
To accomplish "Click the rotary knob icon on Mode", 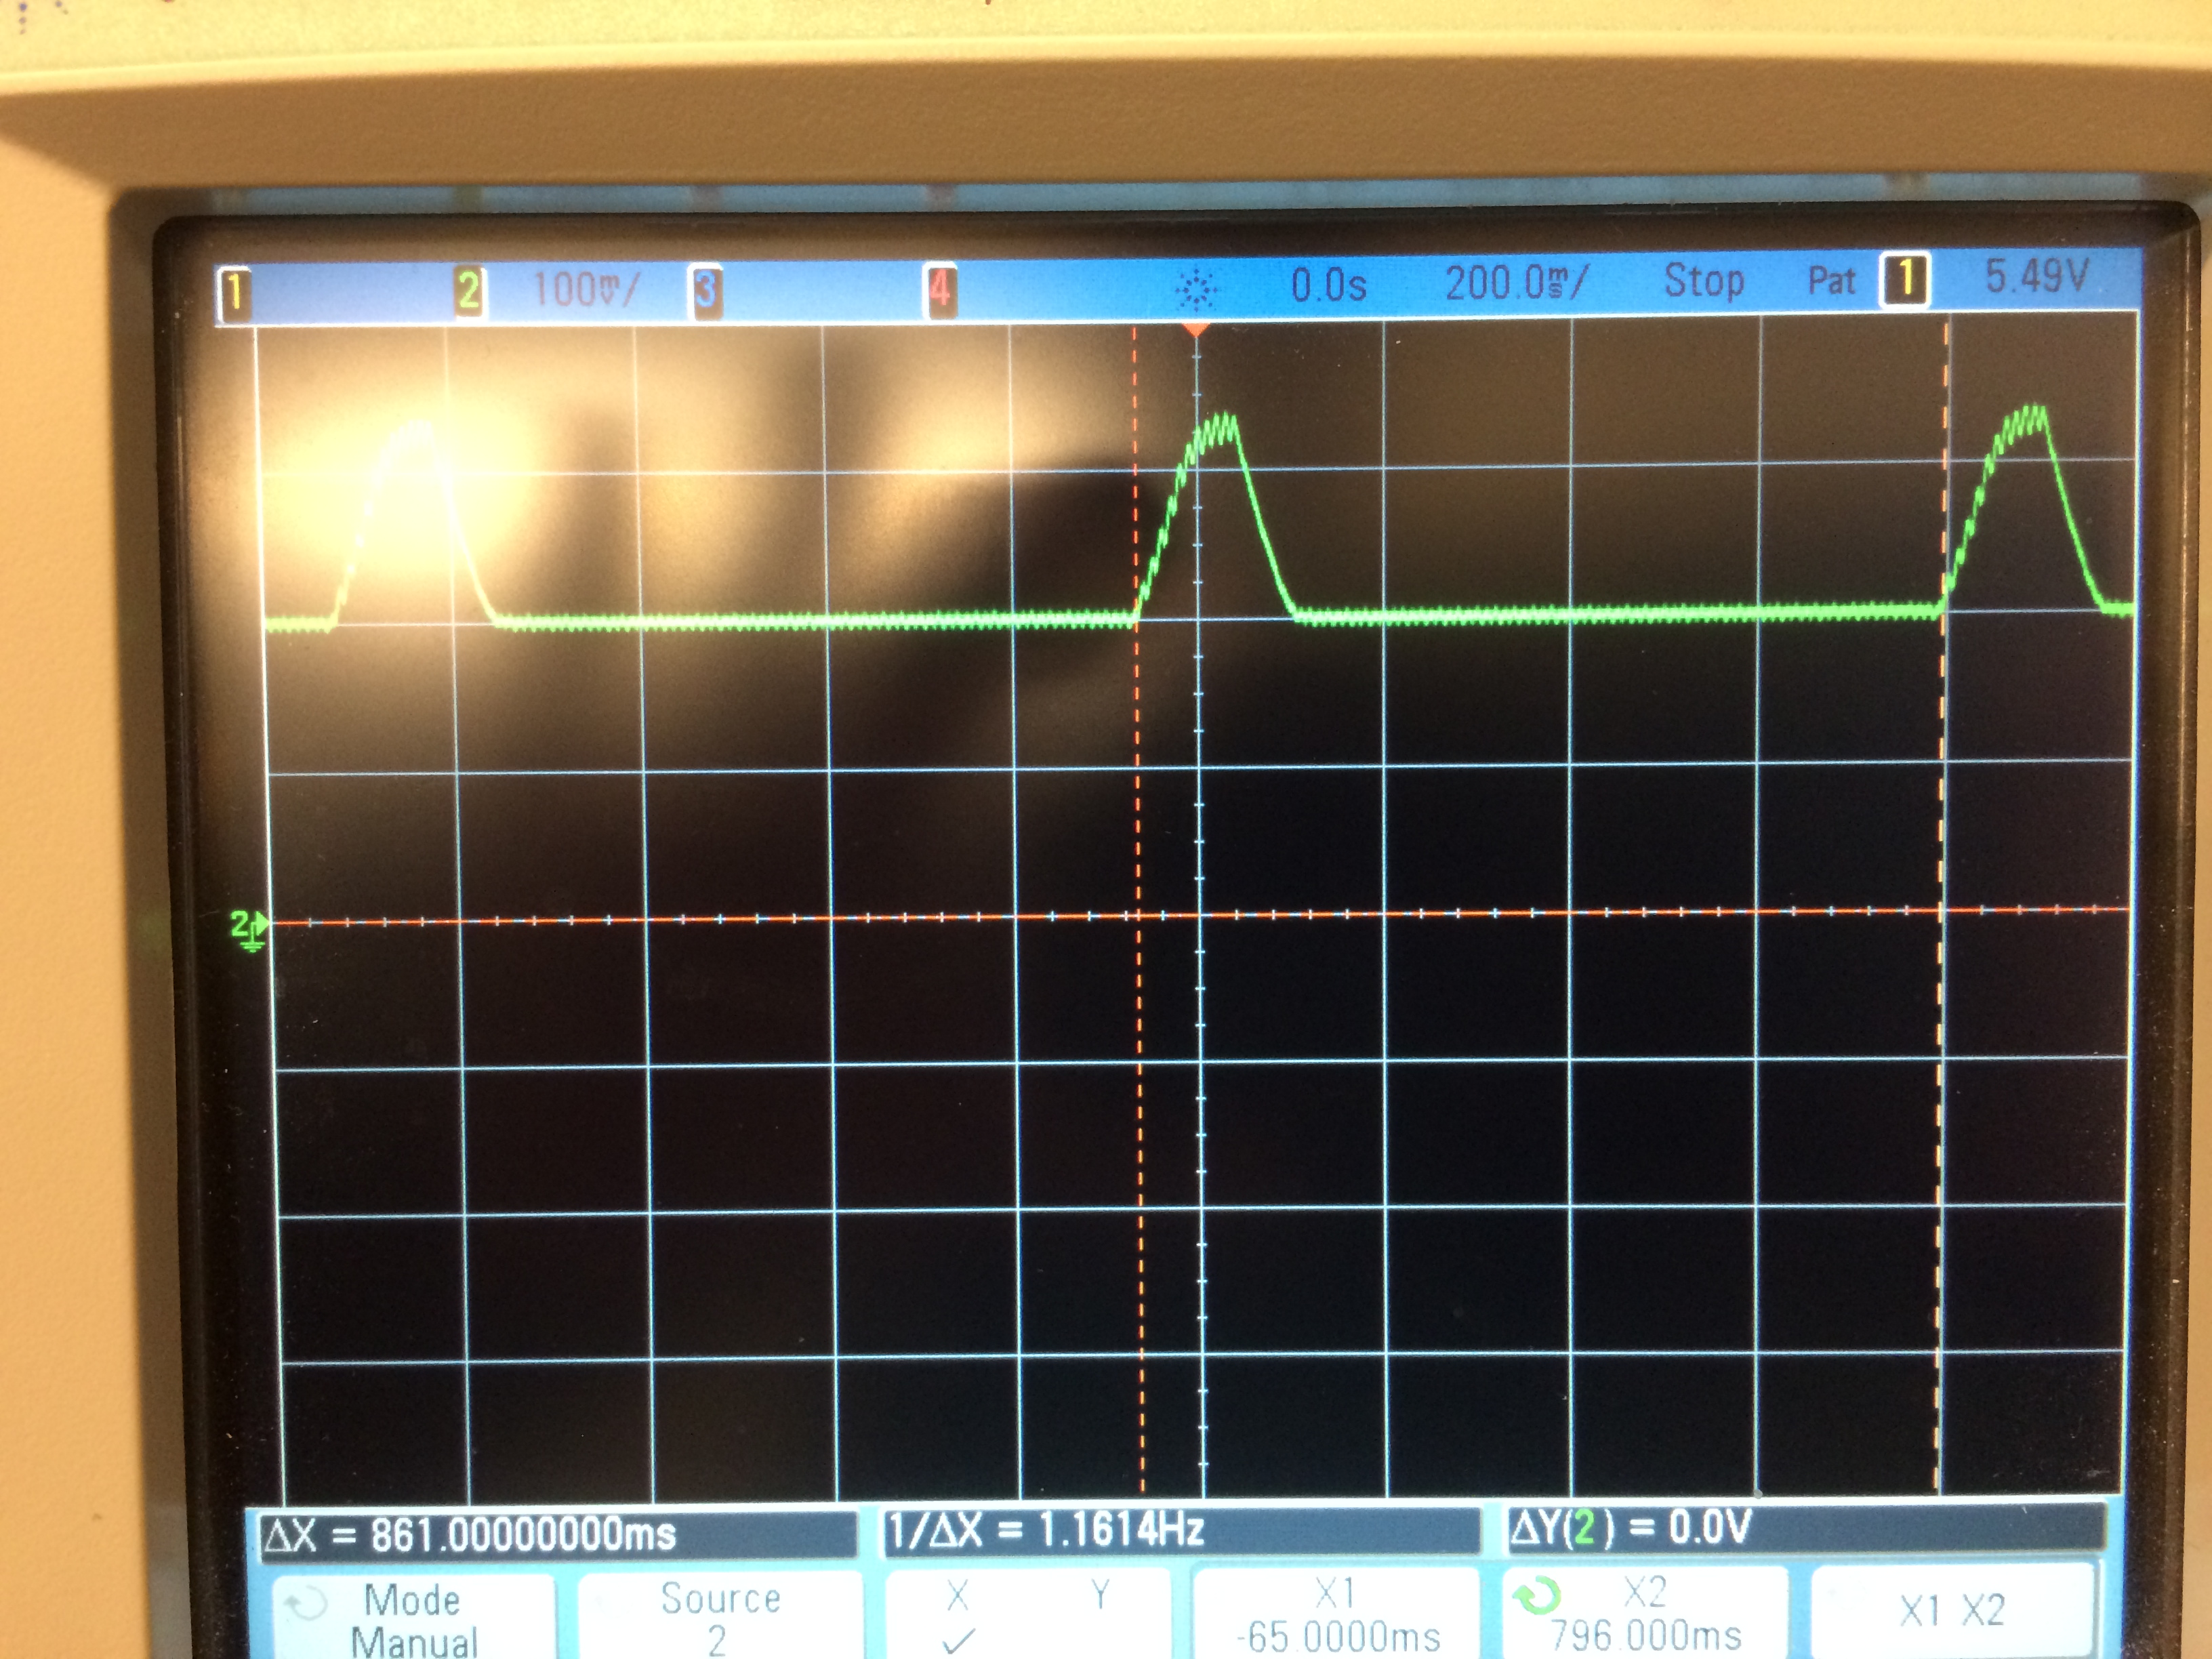I will 306,1605.
